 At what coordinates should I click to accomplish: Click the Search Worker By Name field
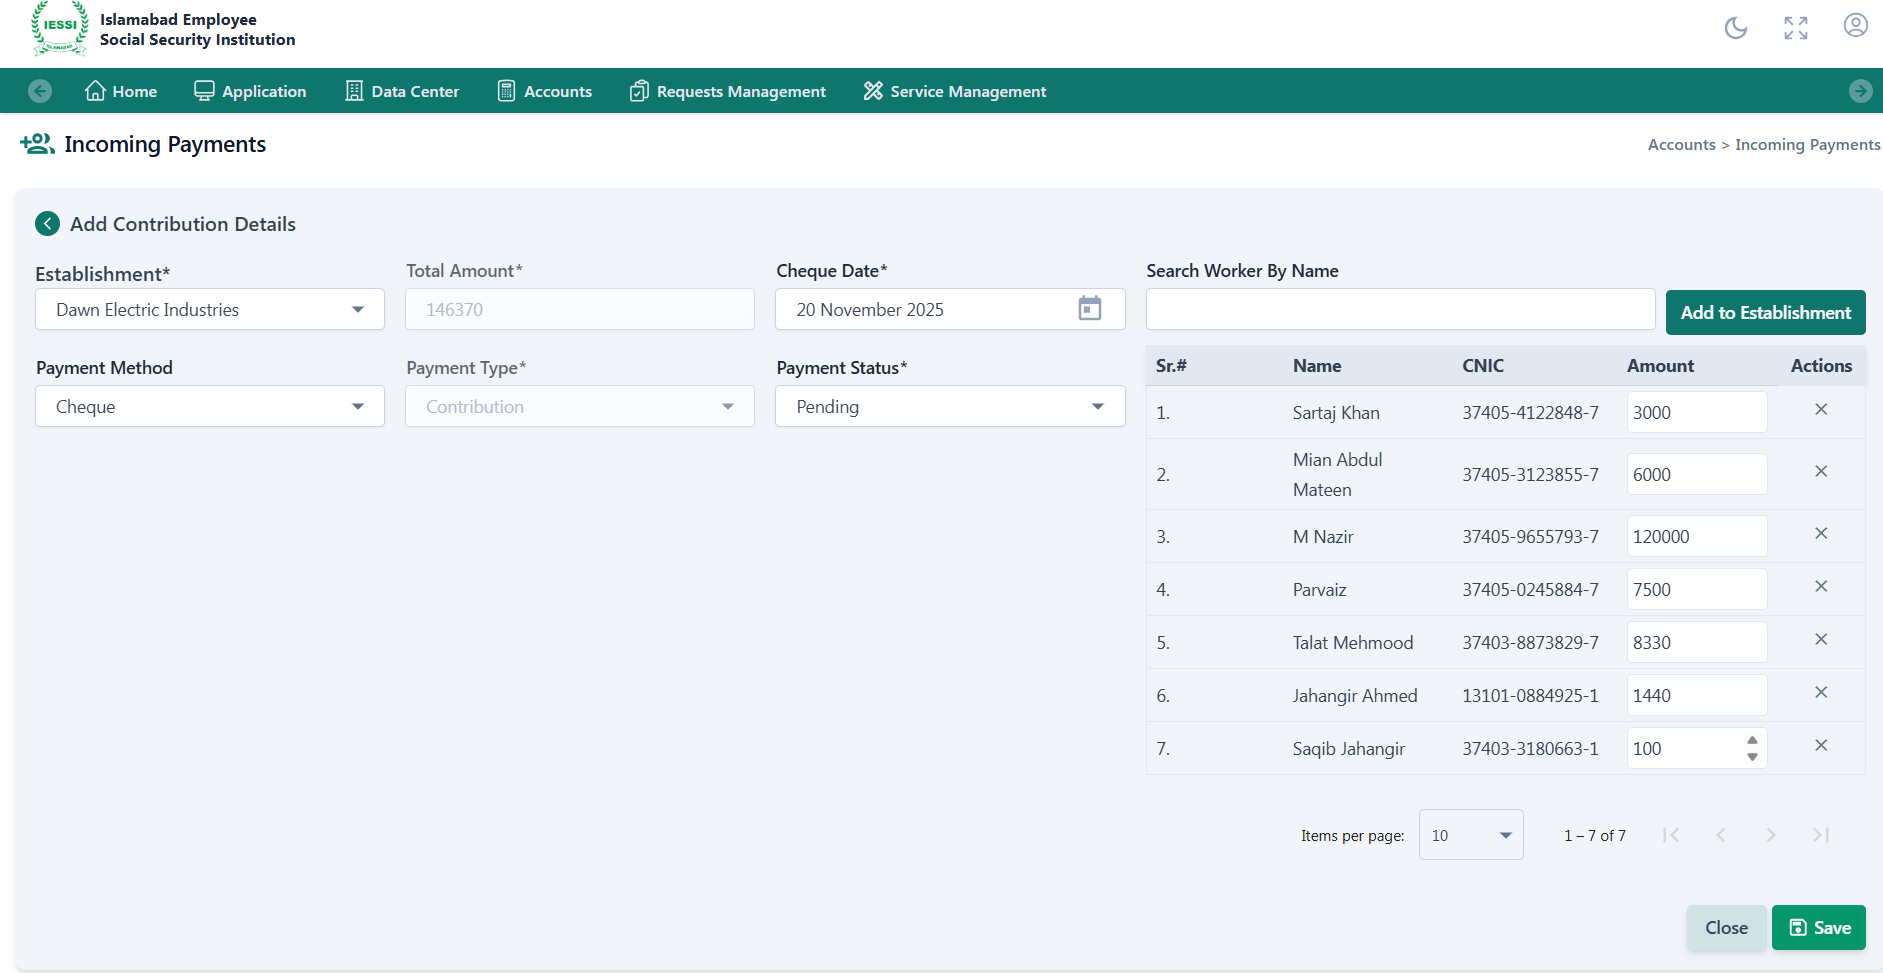click(1400, 310)
